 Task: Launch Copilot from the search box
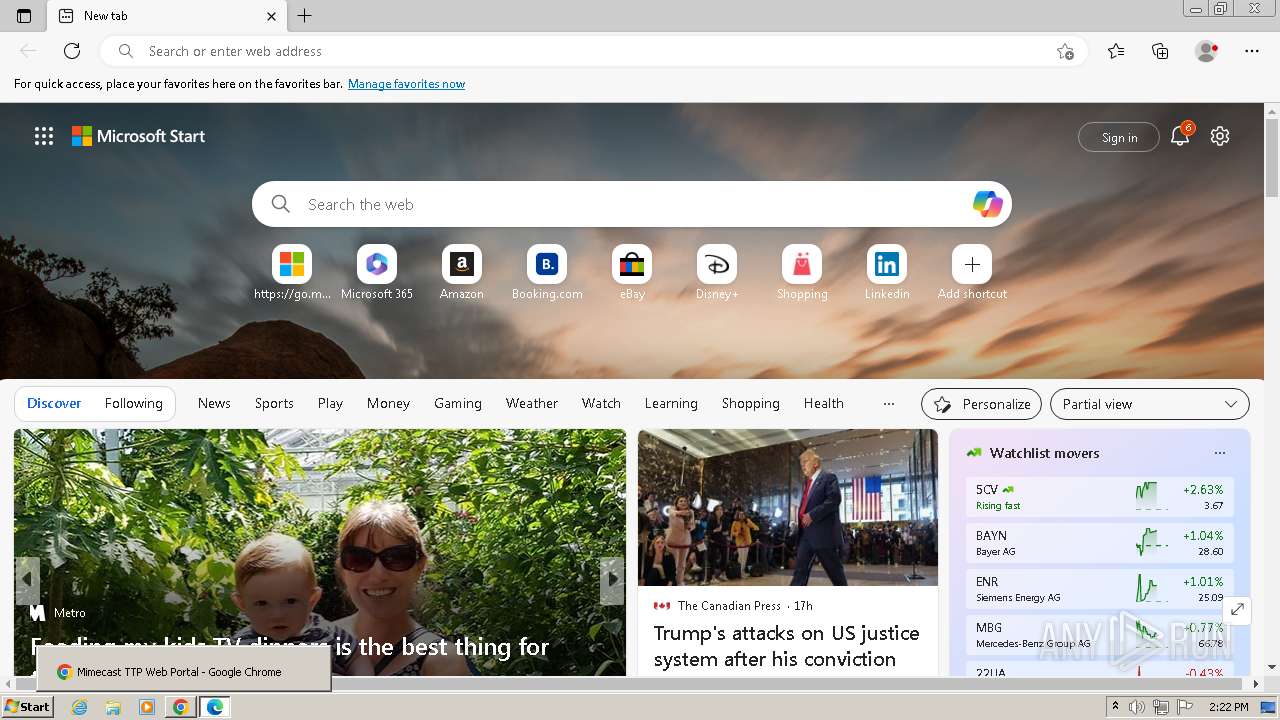tap(987, 204)
